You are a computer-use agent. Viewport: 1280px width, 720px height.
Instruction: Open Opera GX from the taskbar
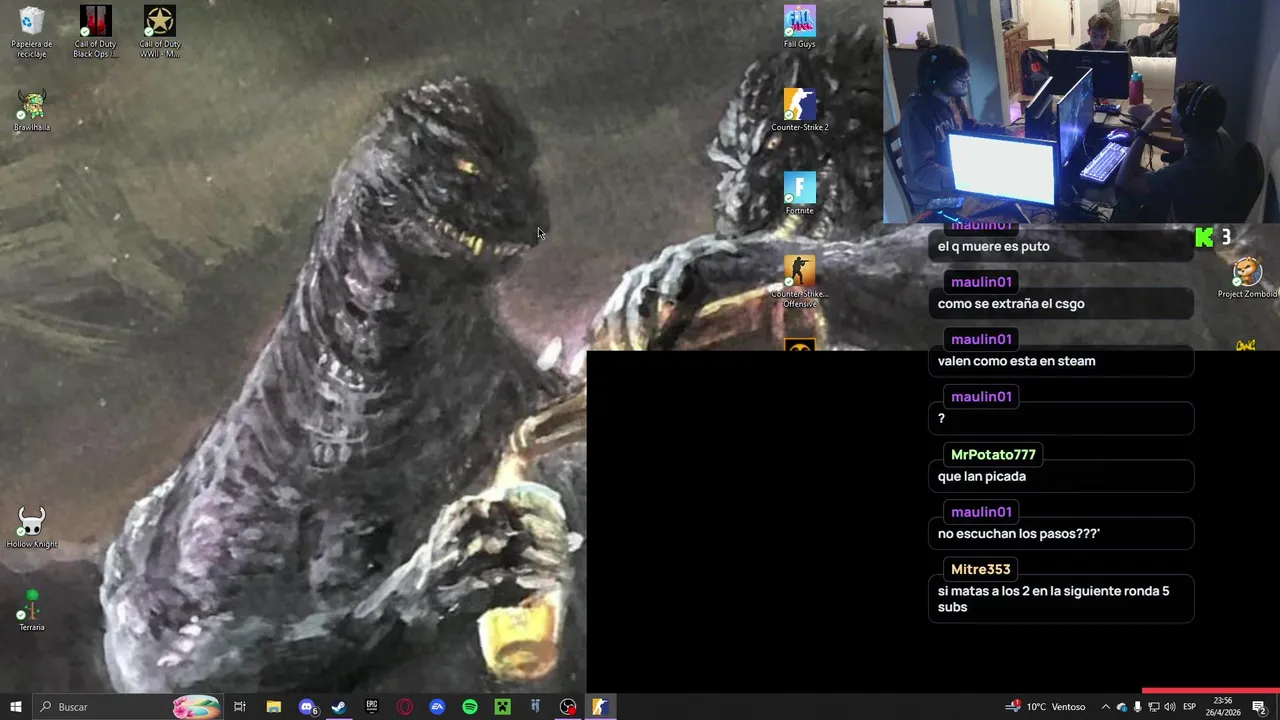coord(404,707)
